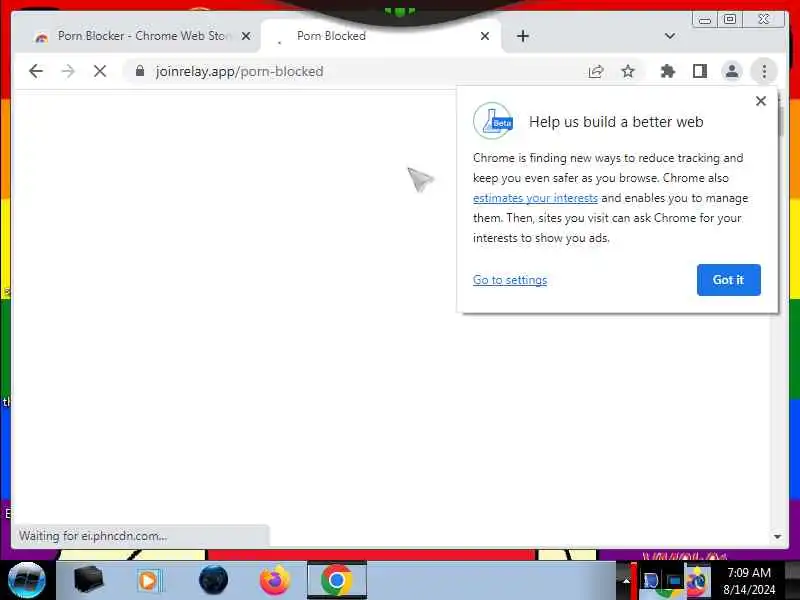
Task: Follow the Go to settings link
Action: coord(510,280)
